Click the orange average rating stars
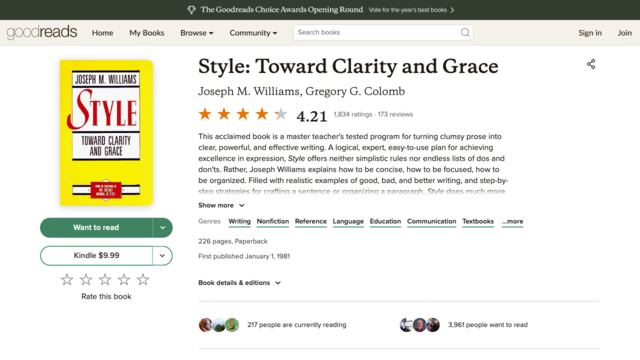 point(243,114)
